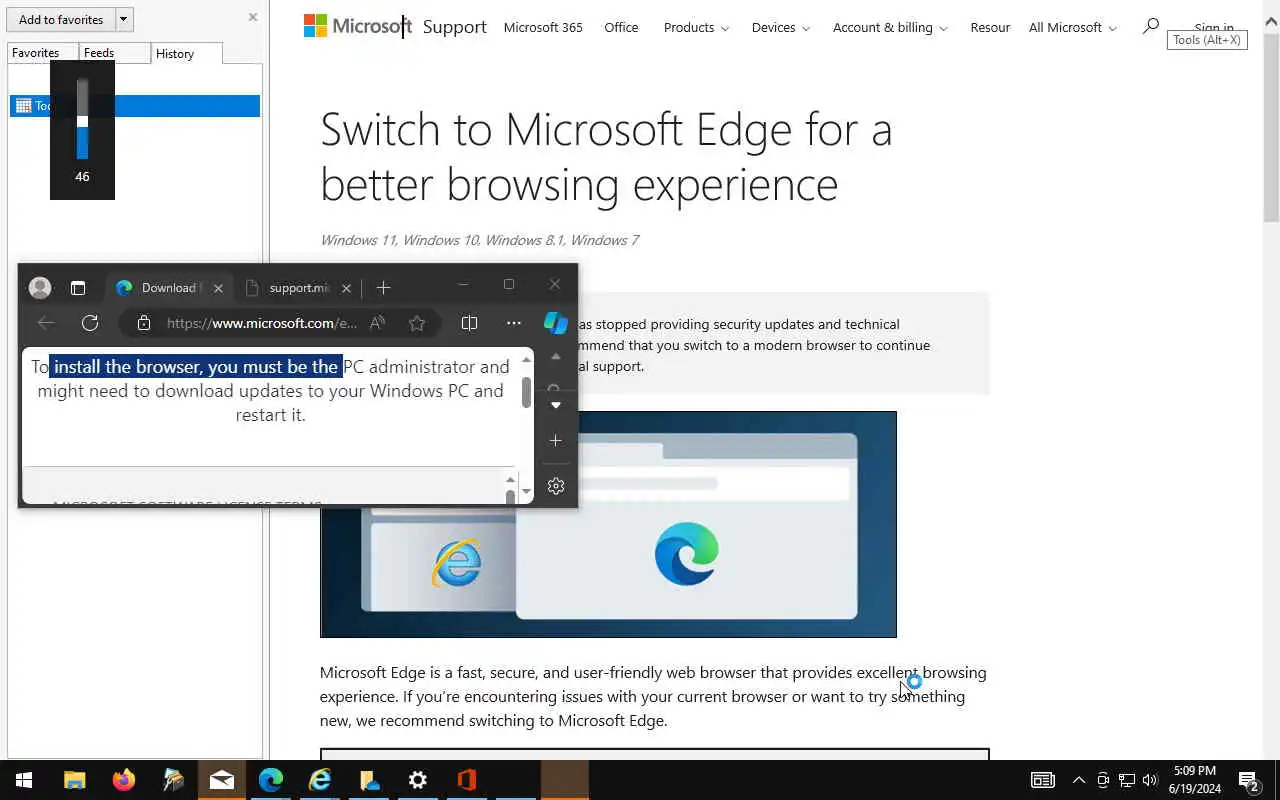Close the support.microsoft tab in Edge
Screen dimensions: 1280x800
tap(346, 288)
